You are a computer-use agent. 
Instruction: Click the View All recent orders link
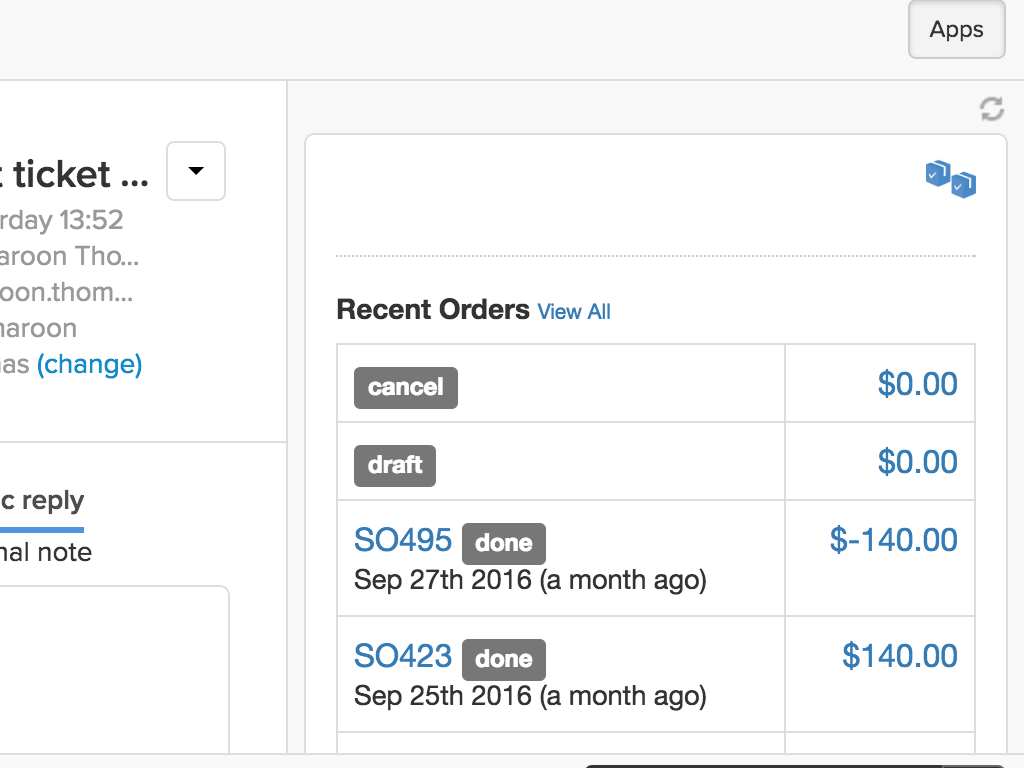click(574, 312)
